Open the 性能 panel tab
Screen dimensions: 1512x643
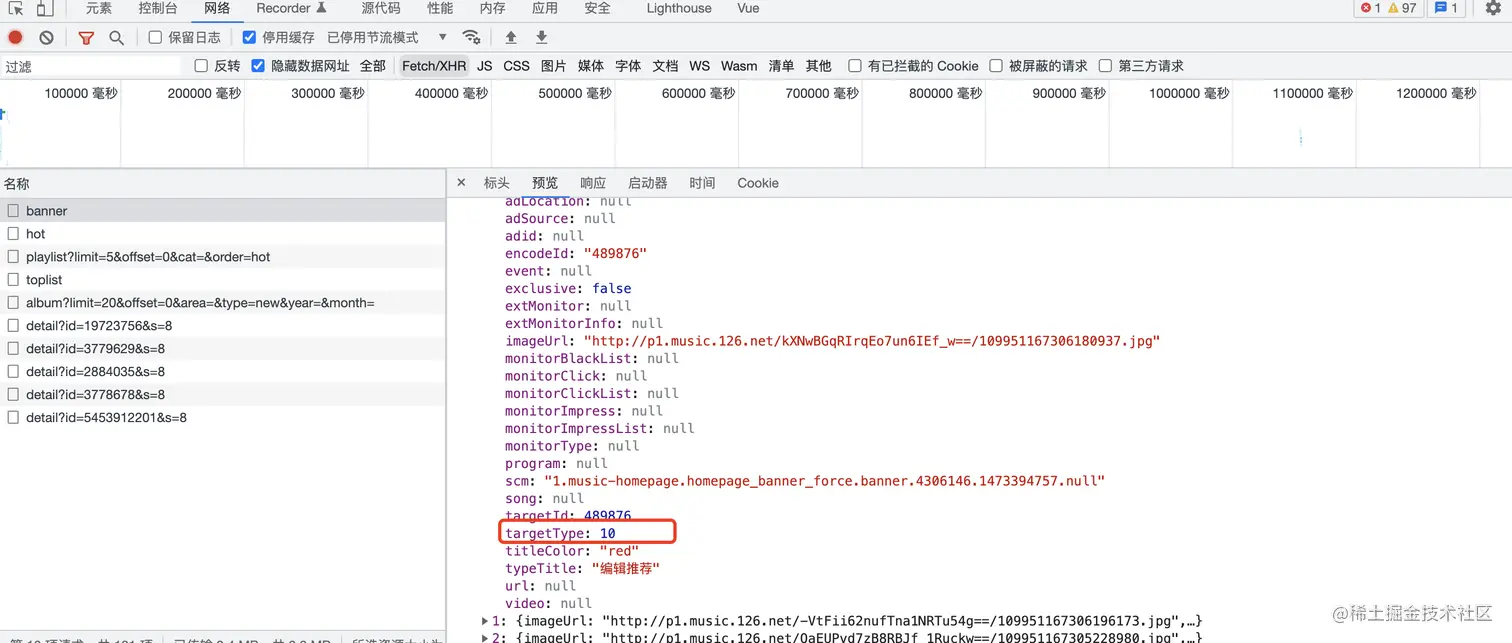(x=440, y=8)
